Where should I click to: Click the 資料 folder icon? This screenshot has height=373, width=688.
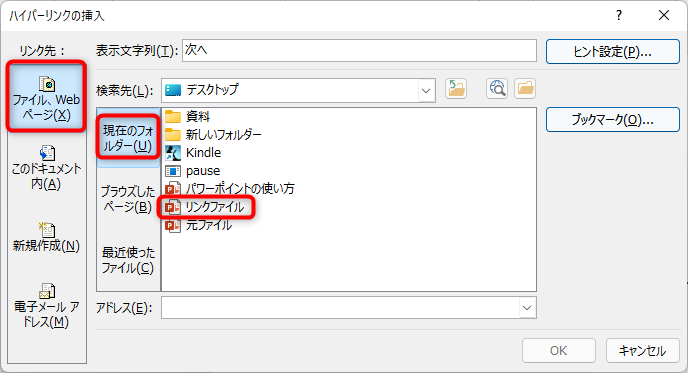click(x=173, y=117)
